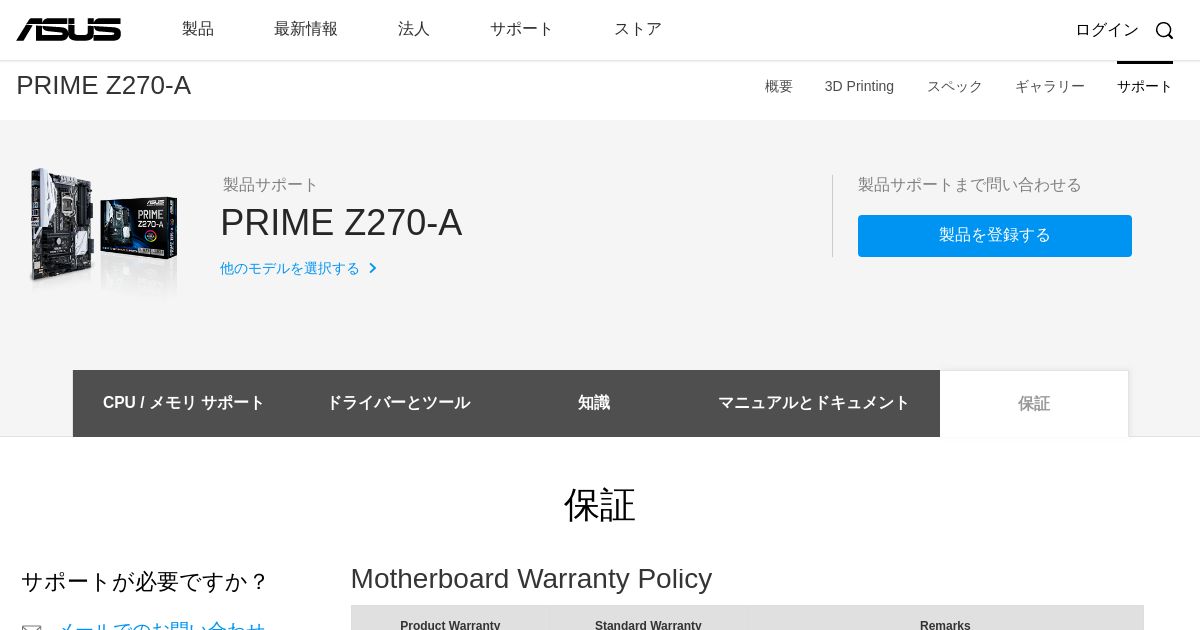Go to the ギャラリー section

point(1050,86)
